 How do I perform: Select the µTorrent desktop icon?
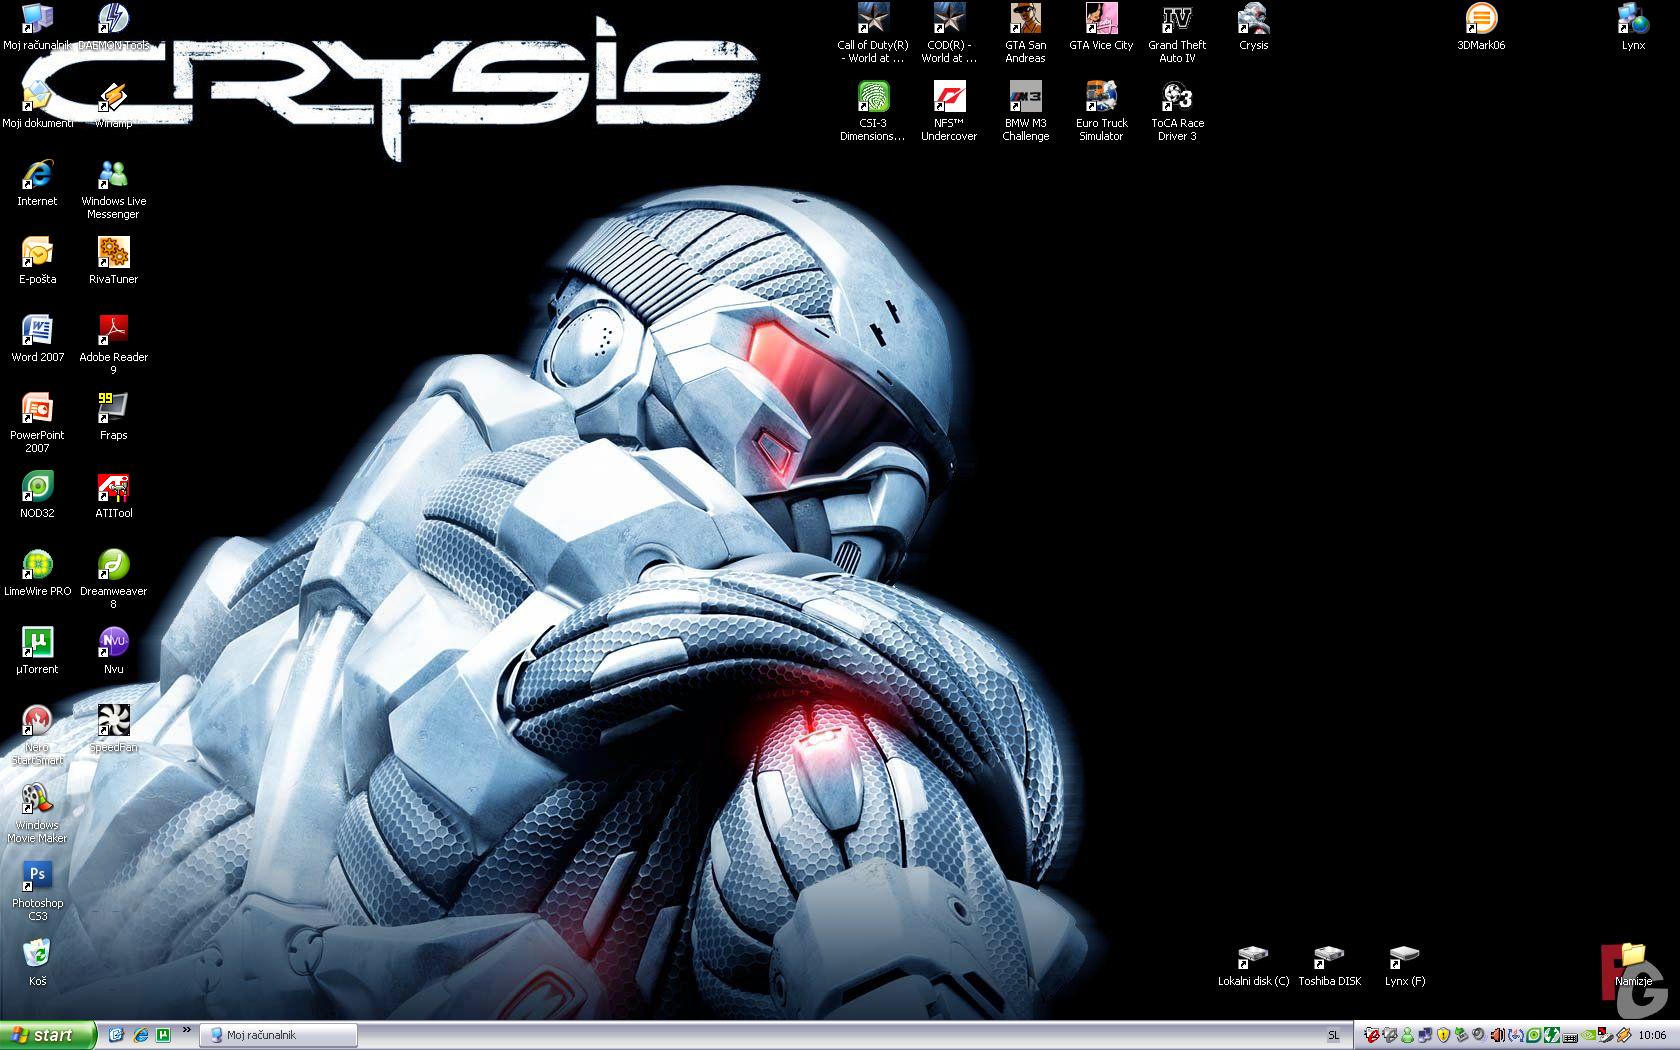tap(37, 651)
